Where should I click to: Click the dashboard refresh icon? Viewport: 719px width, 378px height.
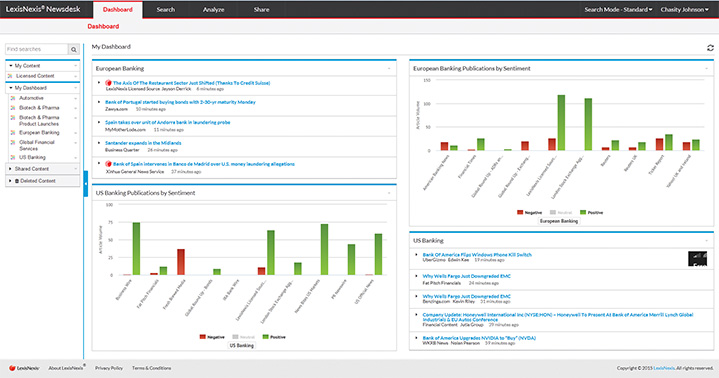click(x=710, y=48)
